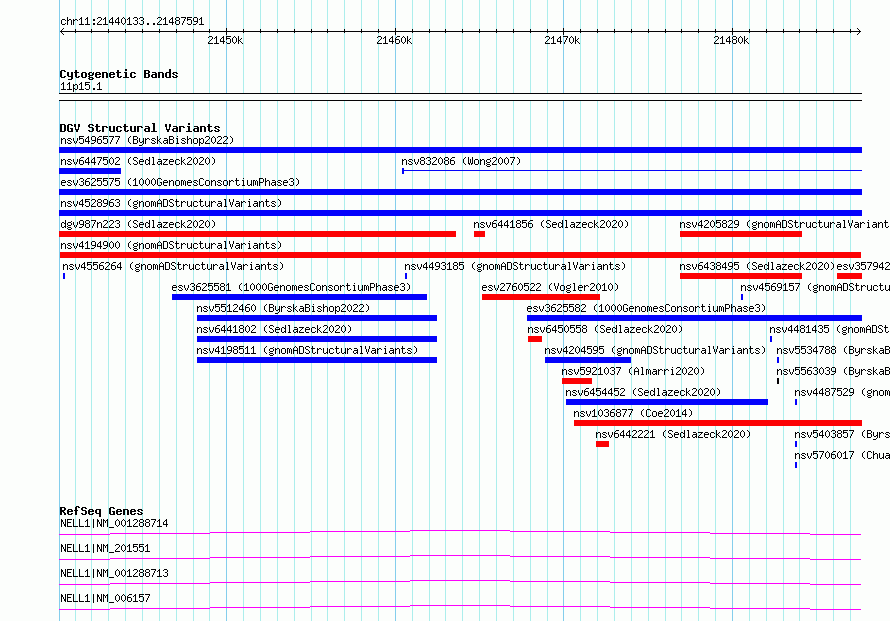The height and width of the screenshot is (621, 890).
Task: Click the small red nsv6441856 feature bar
Action: (x=480, y=234)
